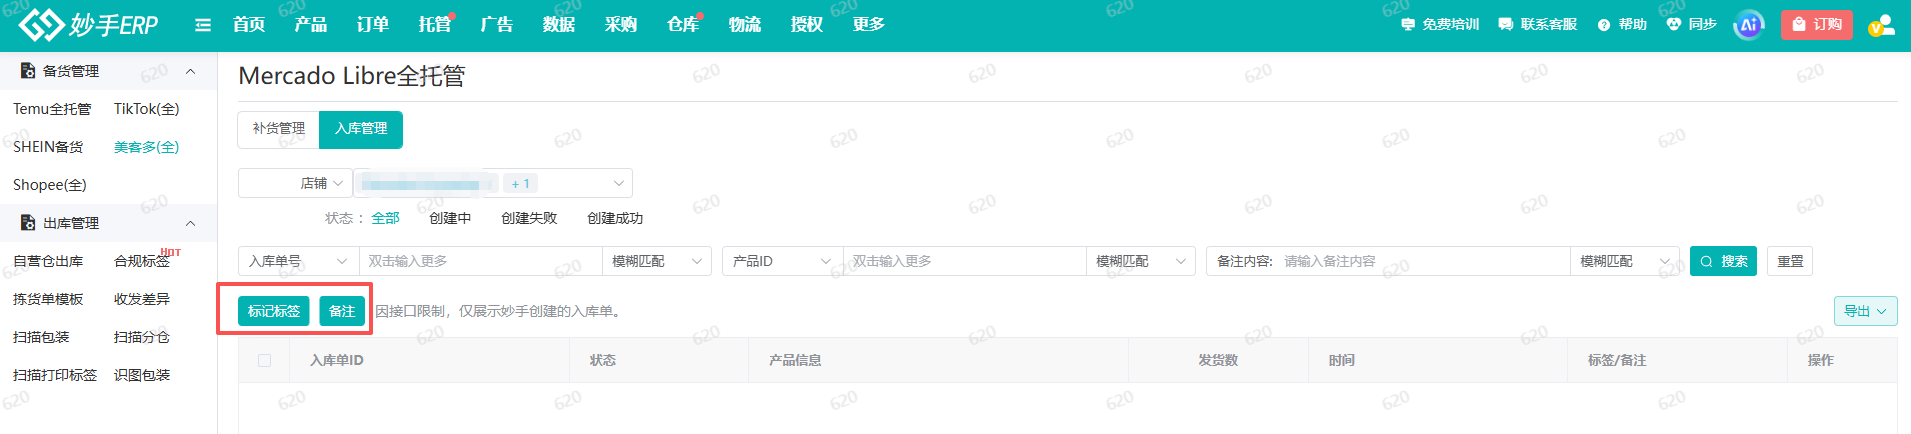The height and width of the screenshot is (434, 1911).
Task: Filter status by 创建成功
Action: tap(615, 218)
